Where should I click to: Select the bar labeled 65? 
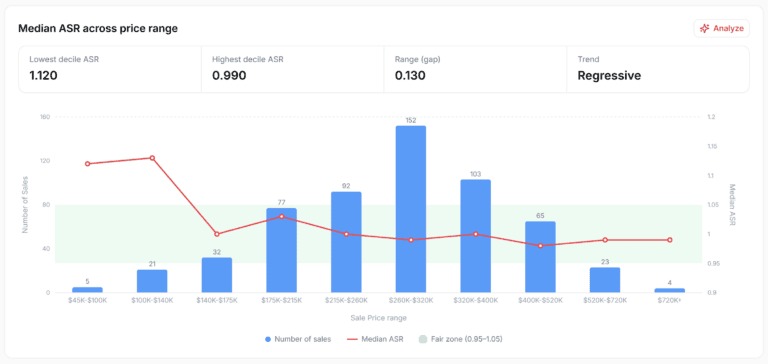coord(540,257)
